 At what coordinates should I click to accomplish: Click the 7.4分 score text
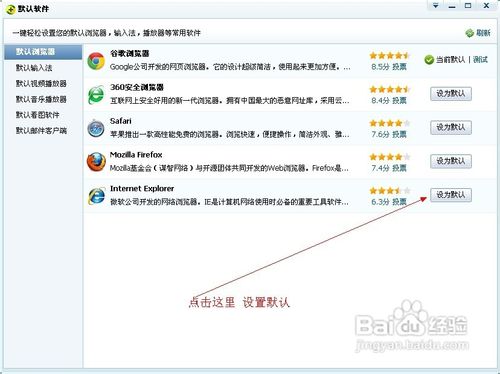[380, 168]
